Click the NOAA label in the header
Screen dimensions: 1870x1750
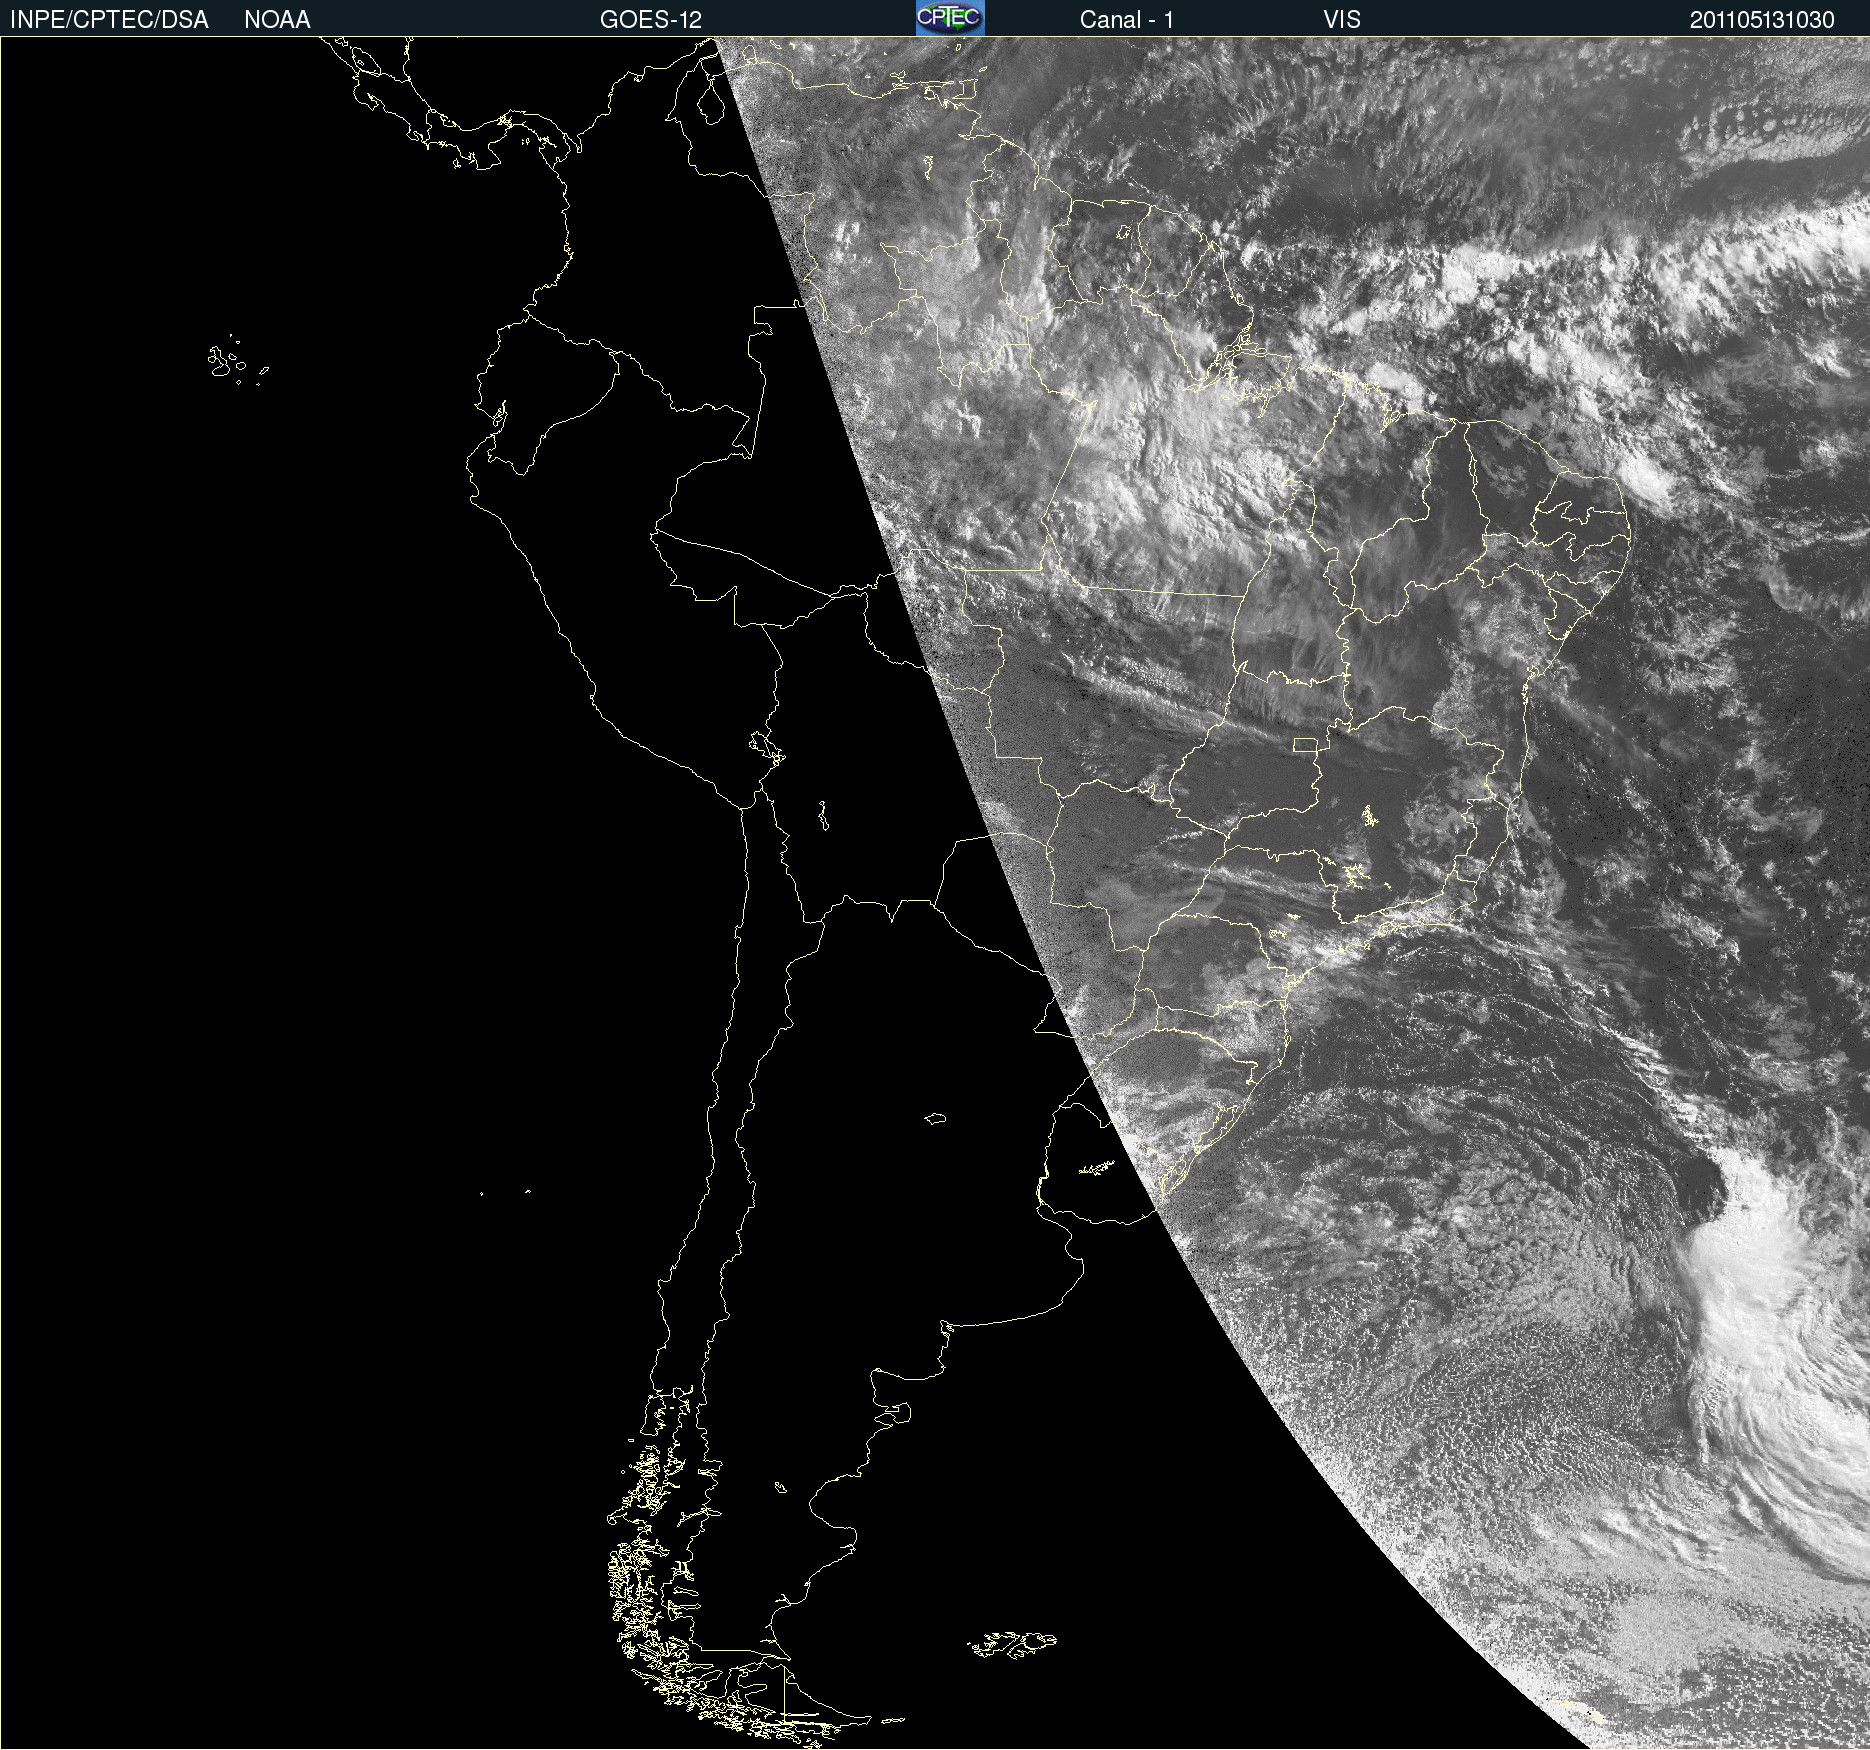click(x=277, y=20)
